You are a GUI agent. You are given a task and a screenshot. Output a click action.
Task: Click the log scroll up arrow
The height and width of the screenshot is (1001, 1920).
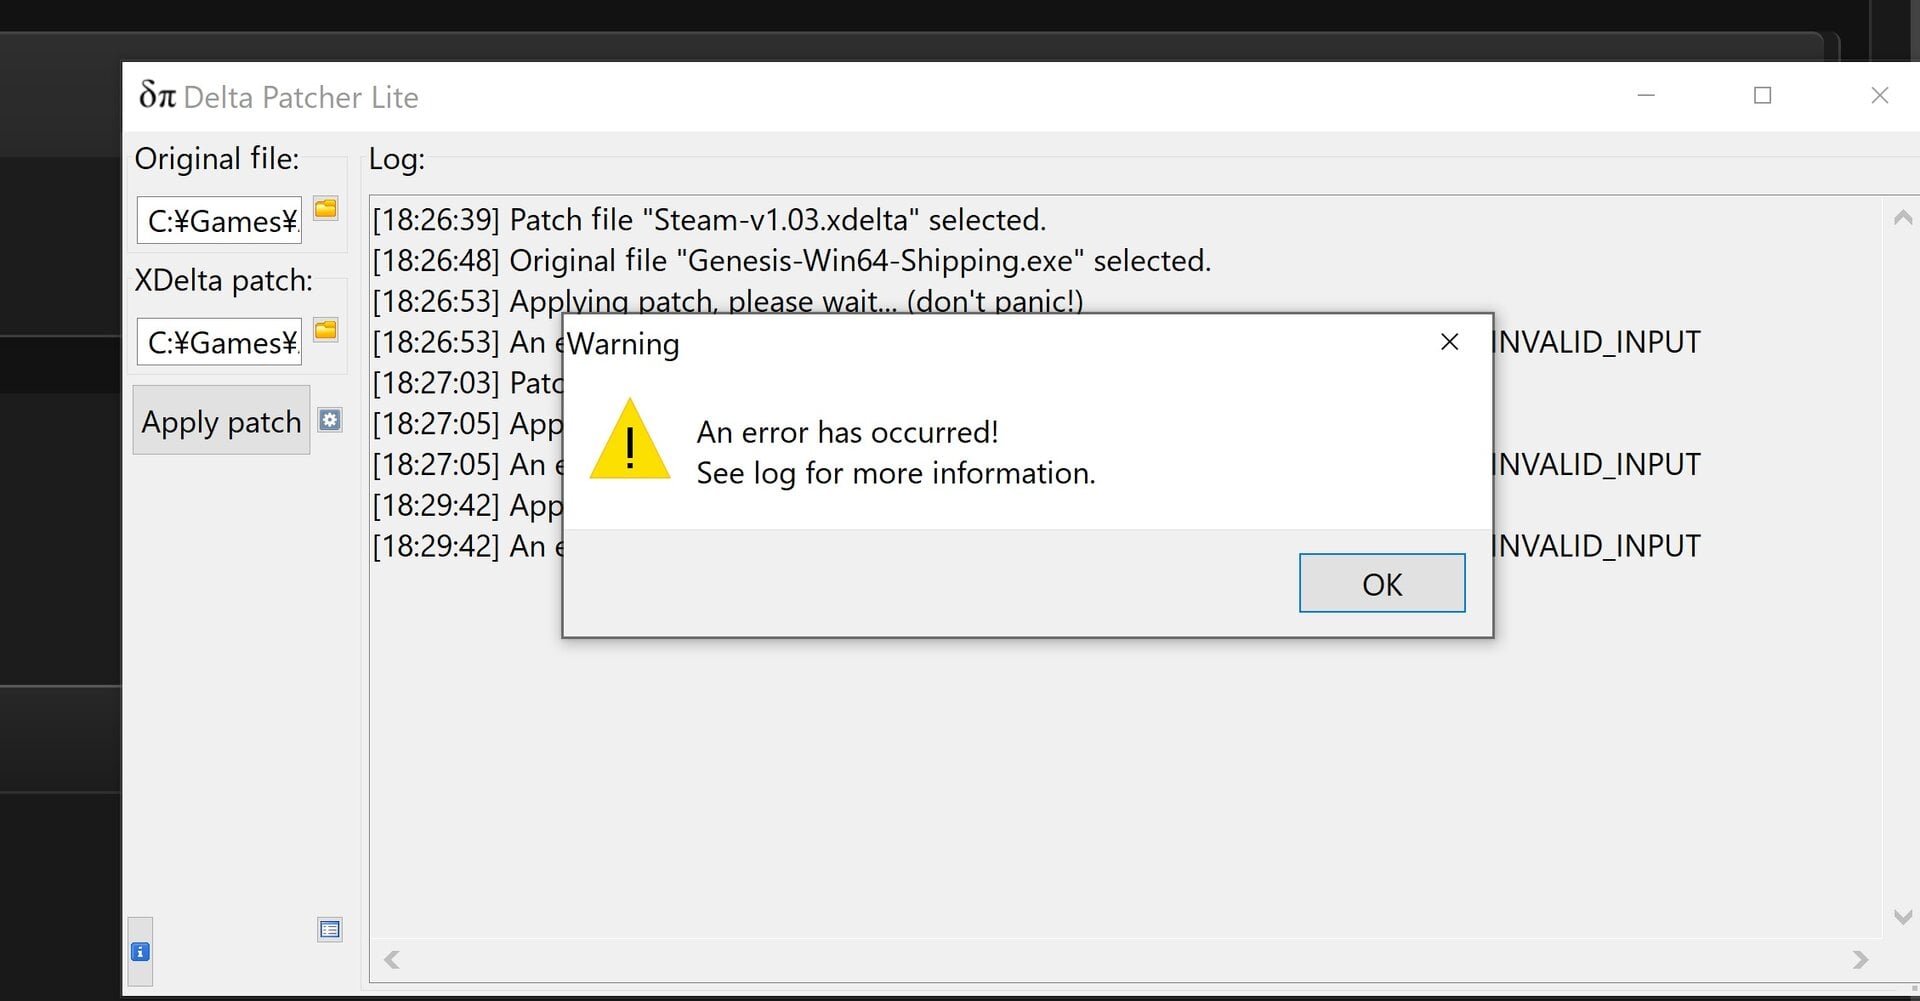coord(1903,217)
